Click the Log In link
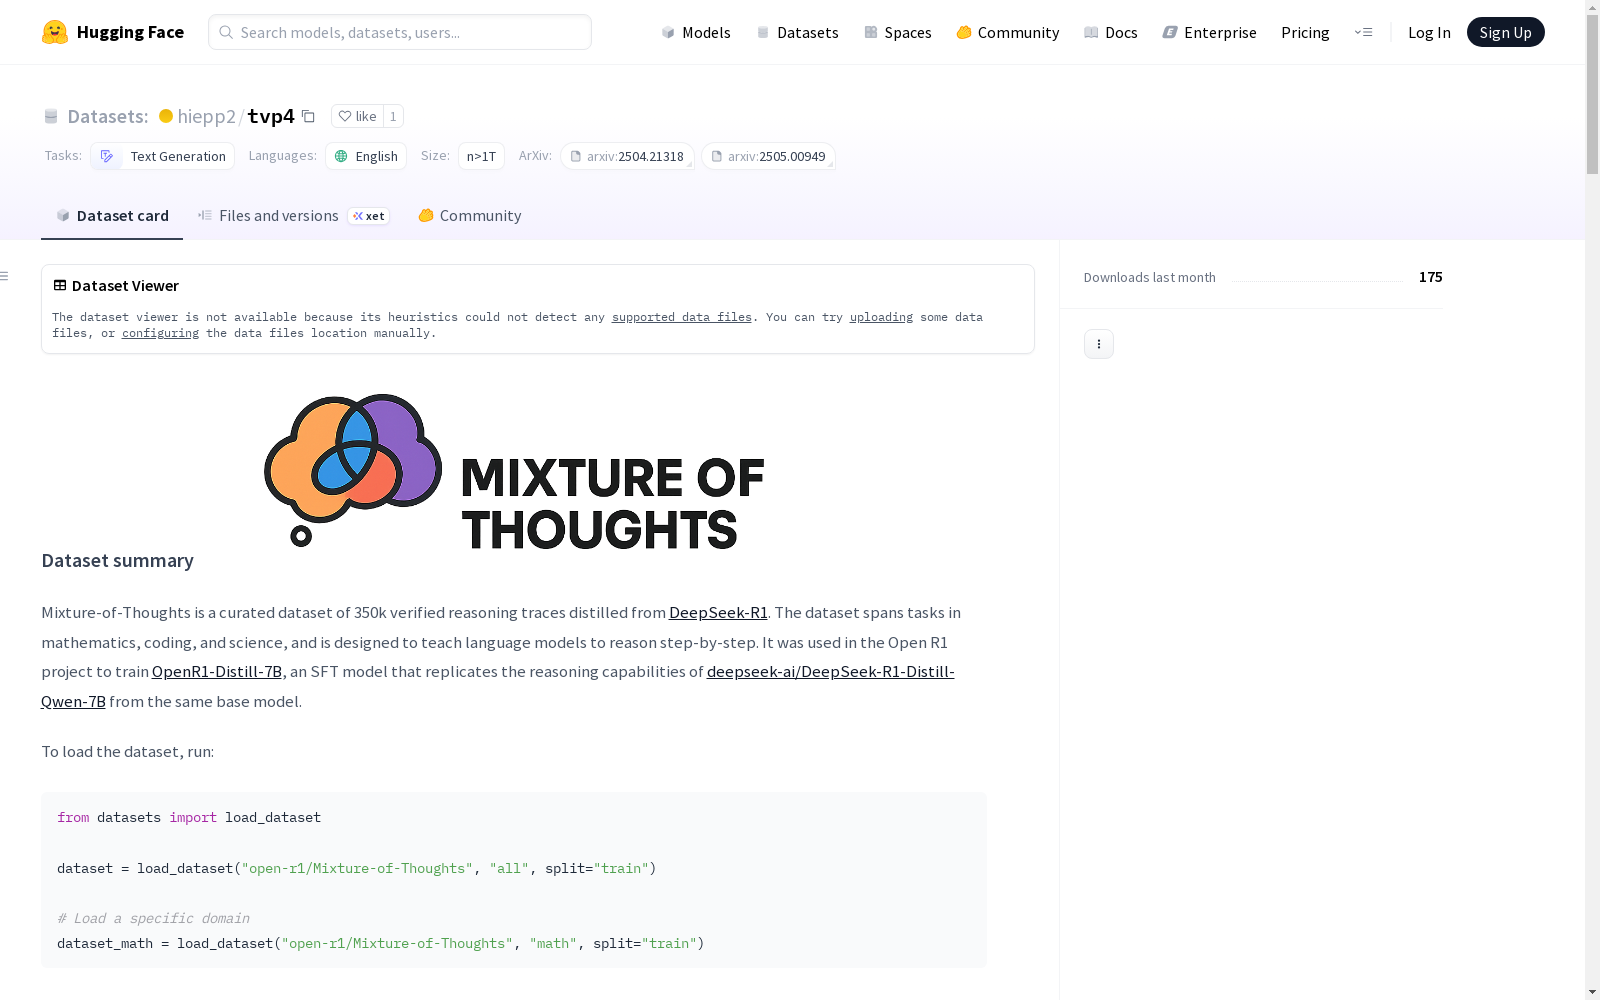Viewport: 1600px width, 1000px height. point(1429,32)
